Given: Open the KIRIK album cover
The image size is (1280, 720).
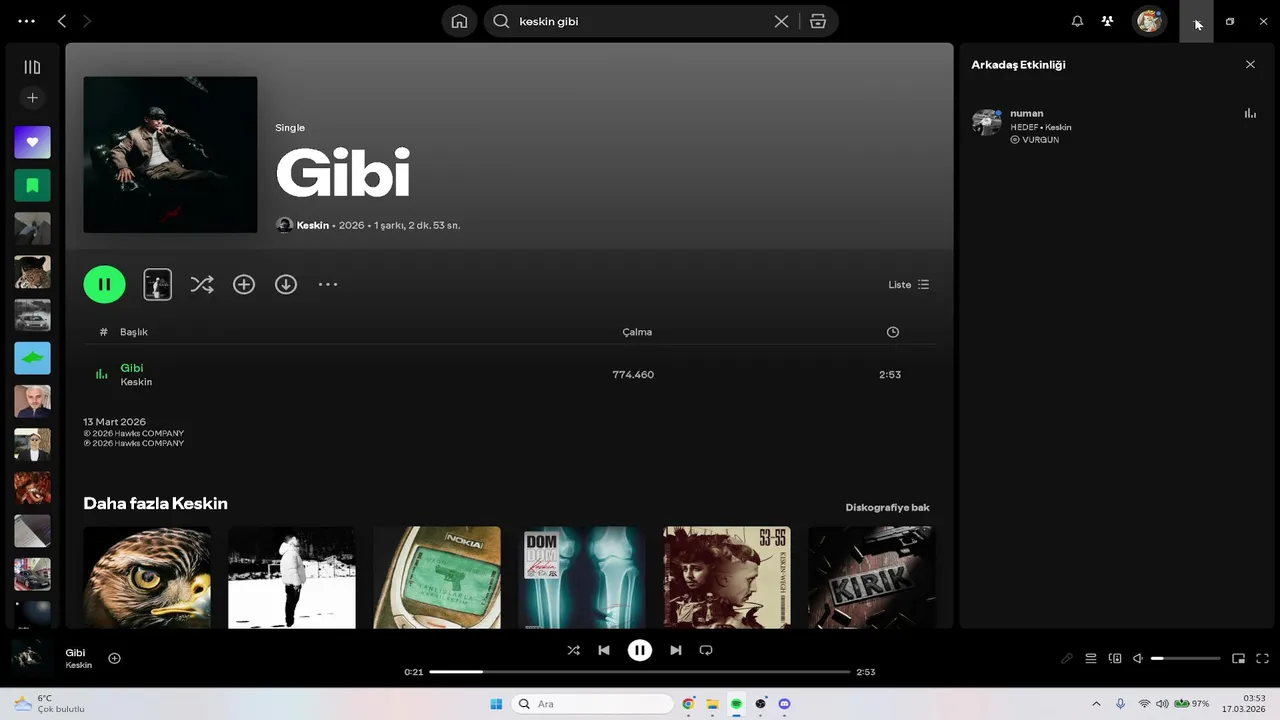Looking at the screenshot, I should 872,578.
